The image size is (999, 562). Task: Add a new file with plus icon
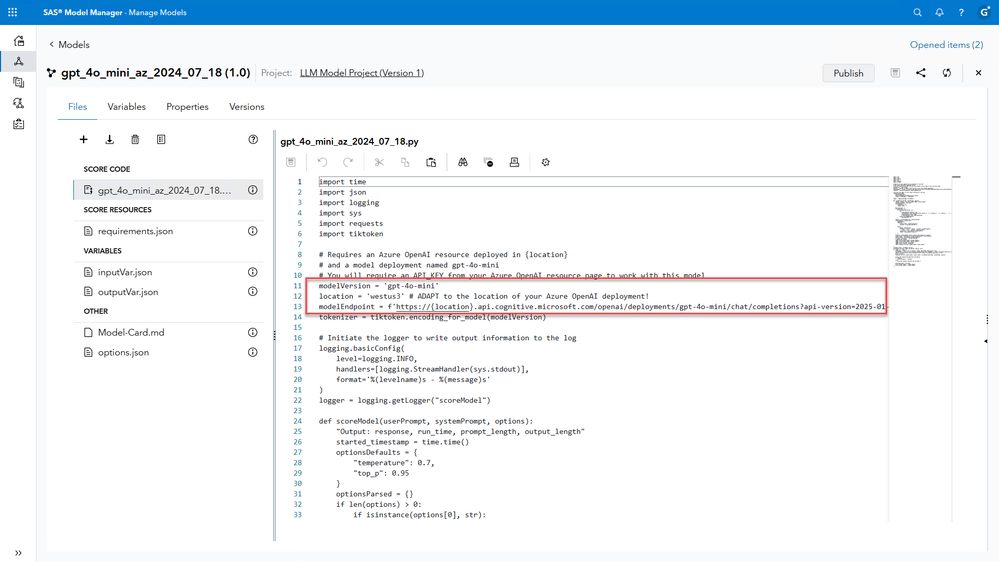83,139
